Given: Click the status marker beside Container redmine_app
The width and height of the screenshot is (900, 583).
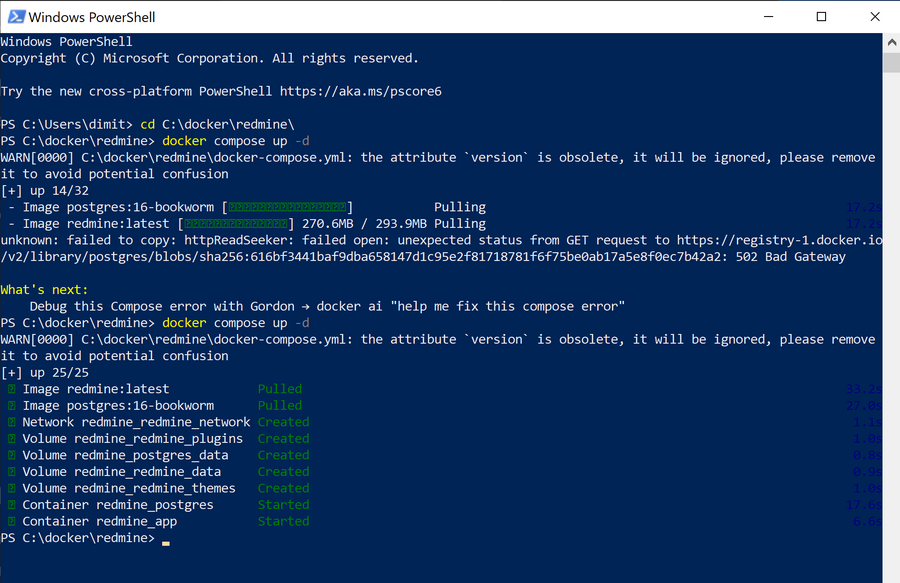Looking at the screenshot, I should tap(11, 522).
